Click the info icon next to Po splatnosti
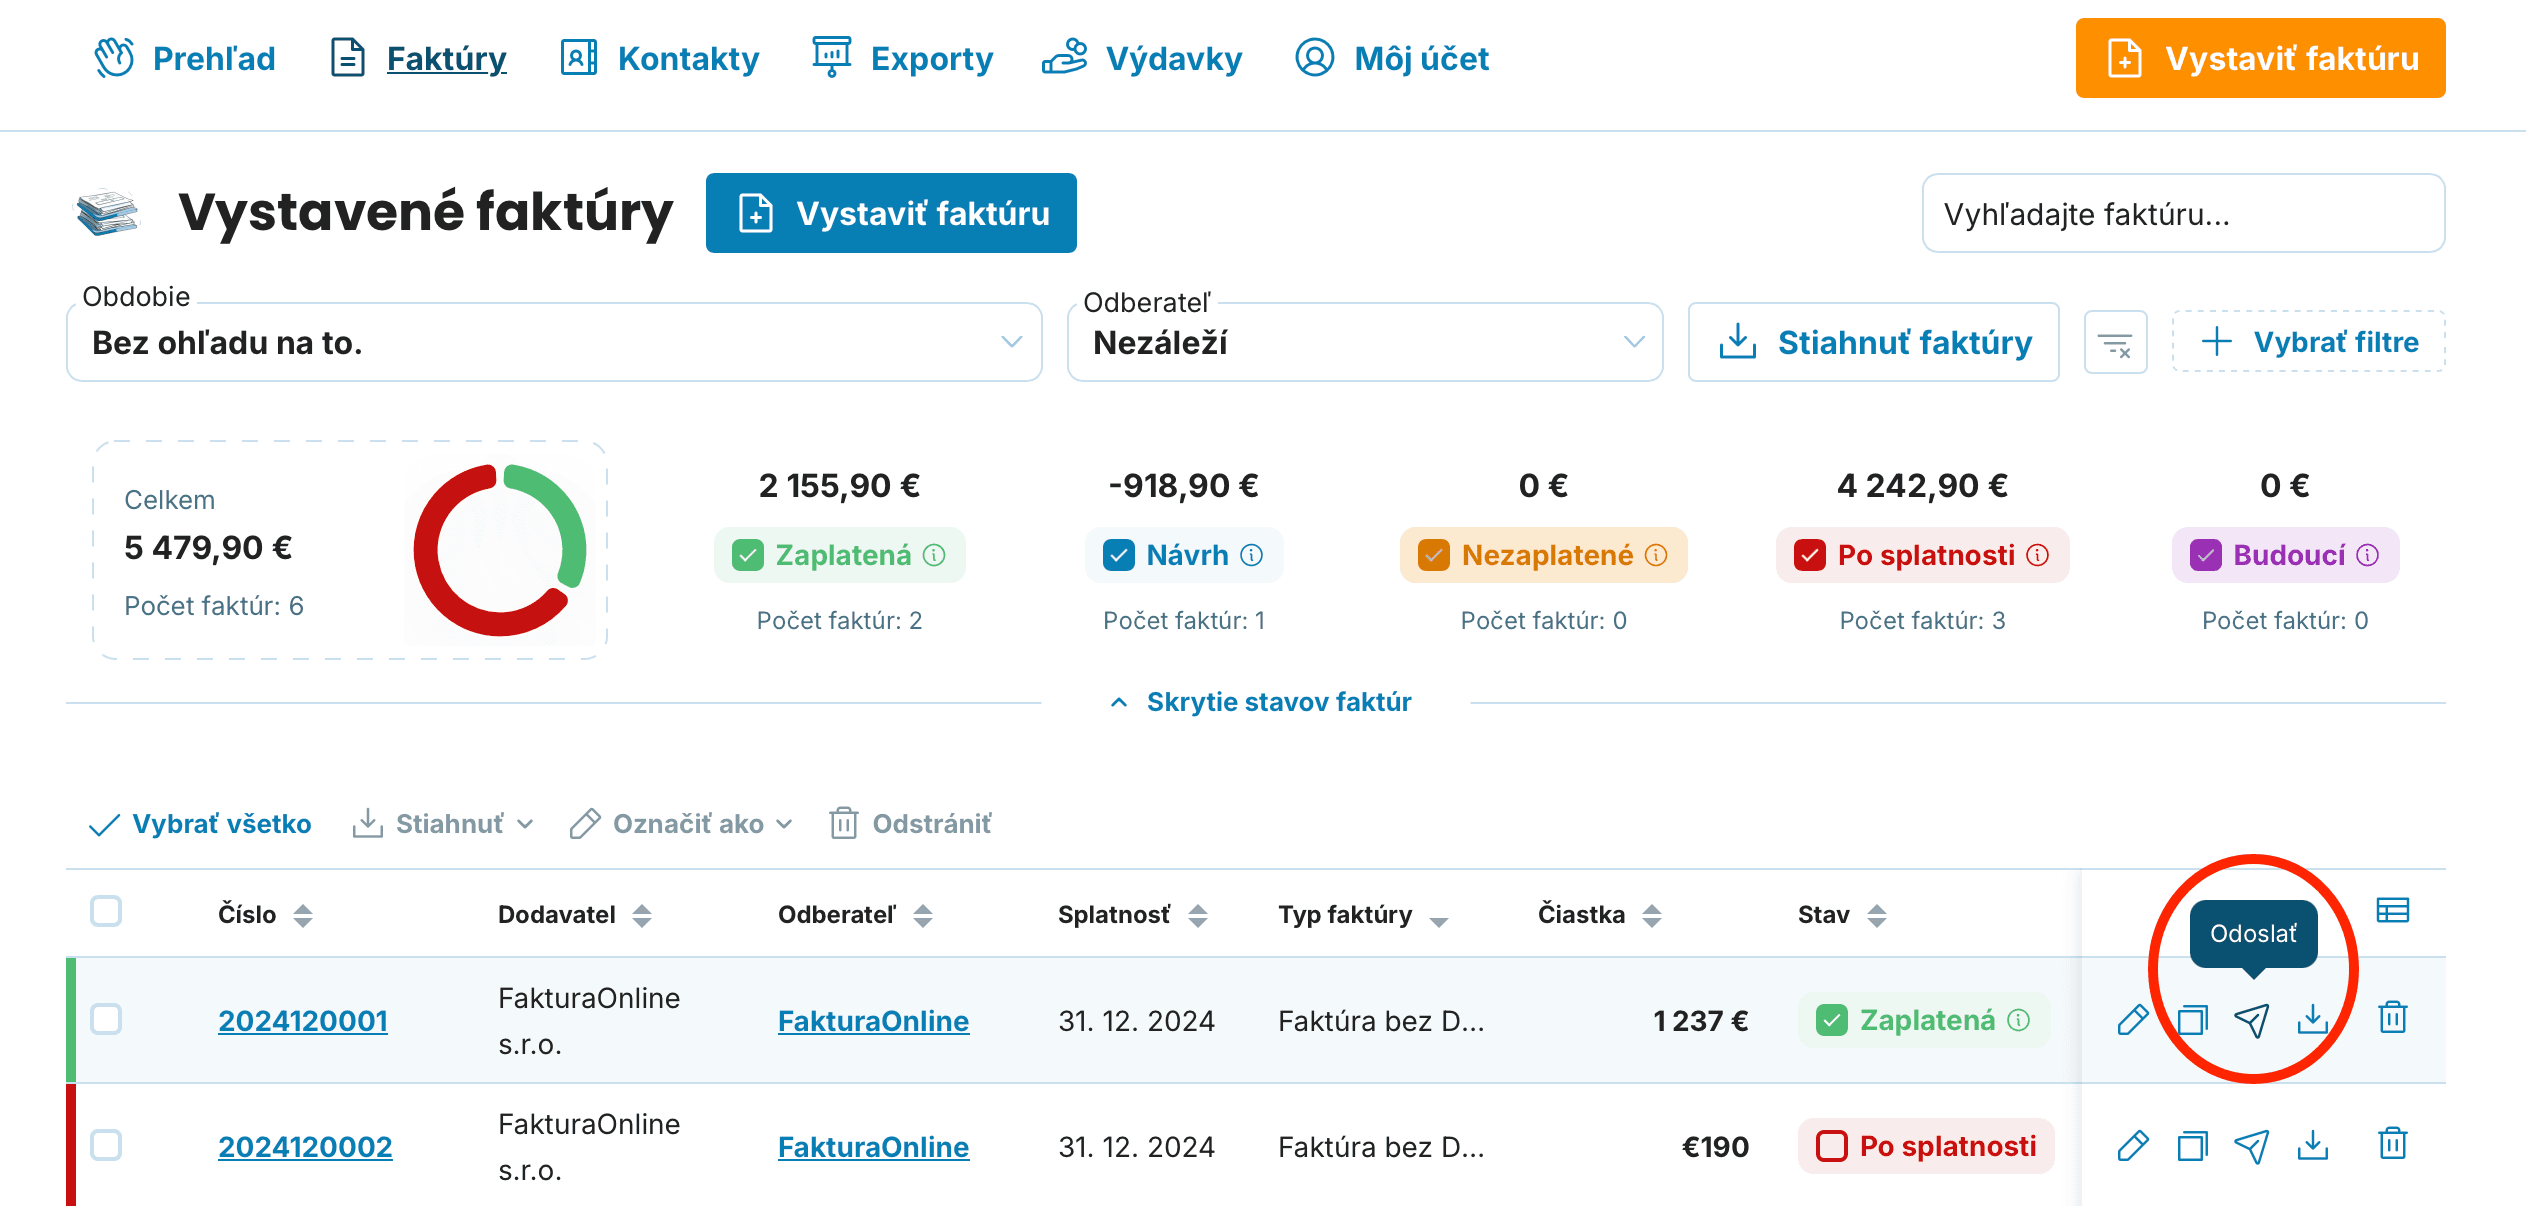2526x1206 pixels. 2038,555
